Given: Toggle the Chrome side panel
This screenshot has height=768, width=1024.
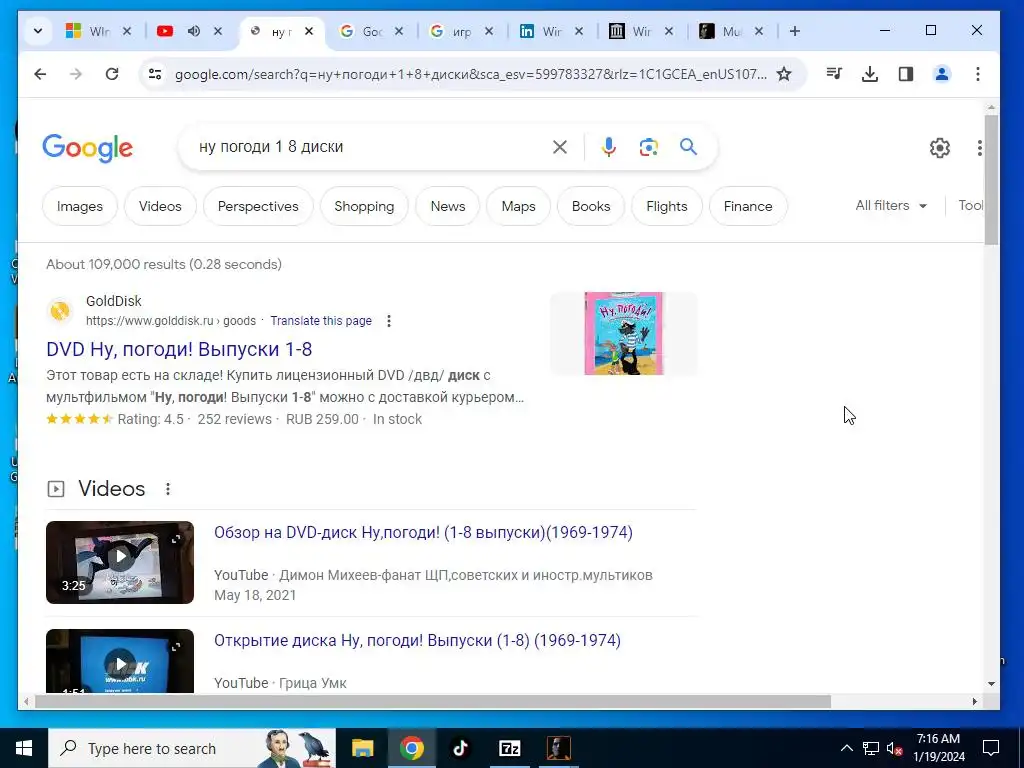Looking at the screenshot, I should 906,74.
